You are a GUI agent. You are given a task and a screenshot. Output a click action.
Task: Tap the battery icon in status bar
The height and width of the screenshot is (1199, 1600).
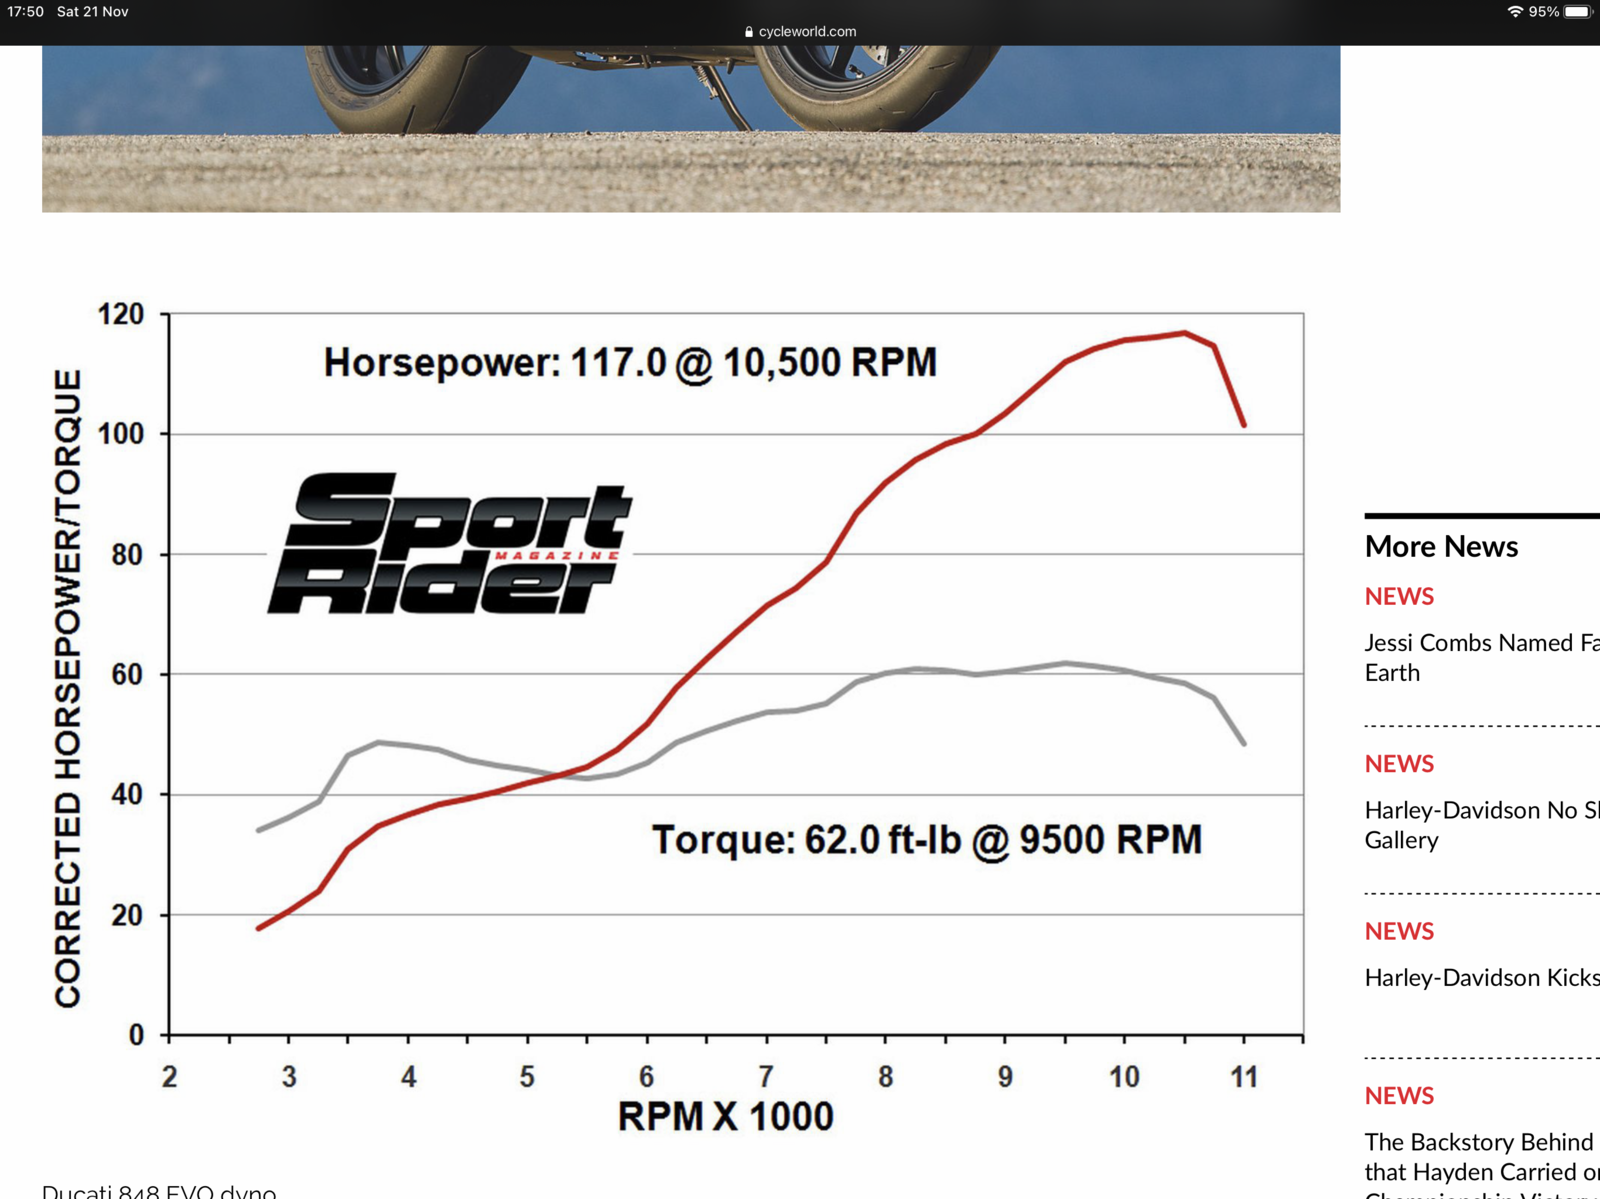pyautogui.click(x=1578, y=11)
